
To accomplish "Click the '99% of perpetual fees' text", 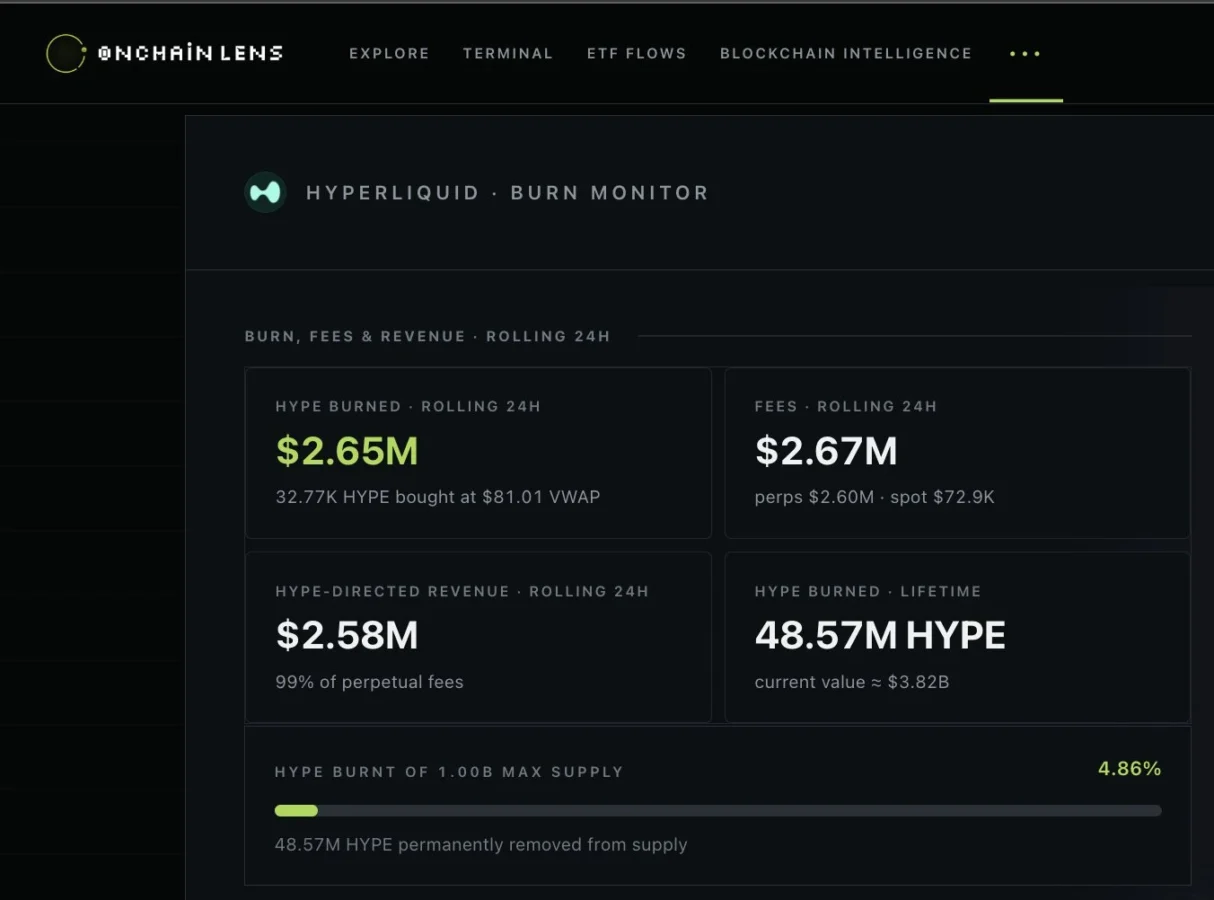I will point(370,683).
